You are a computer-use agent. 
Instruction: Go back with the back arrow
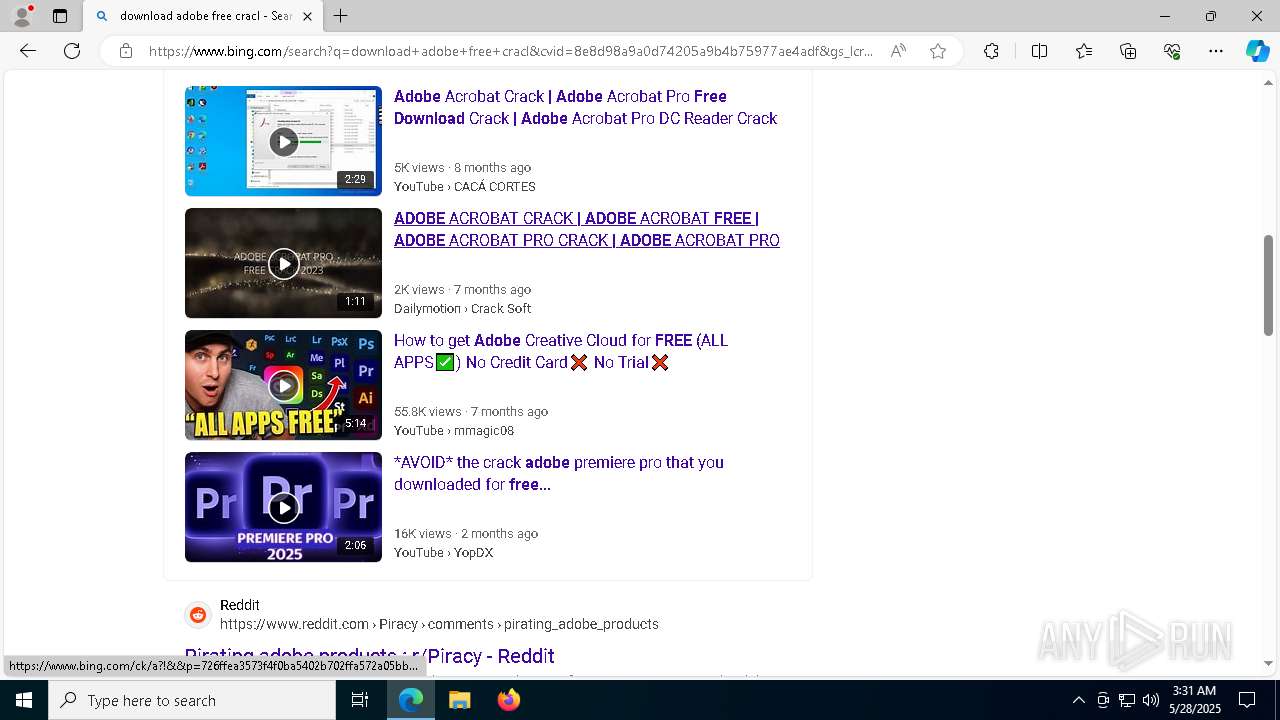click(28, 51)
